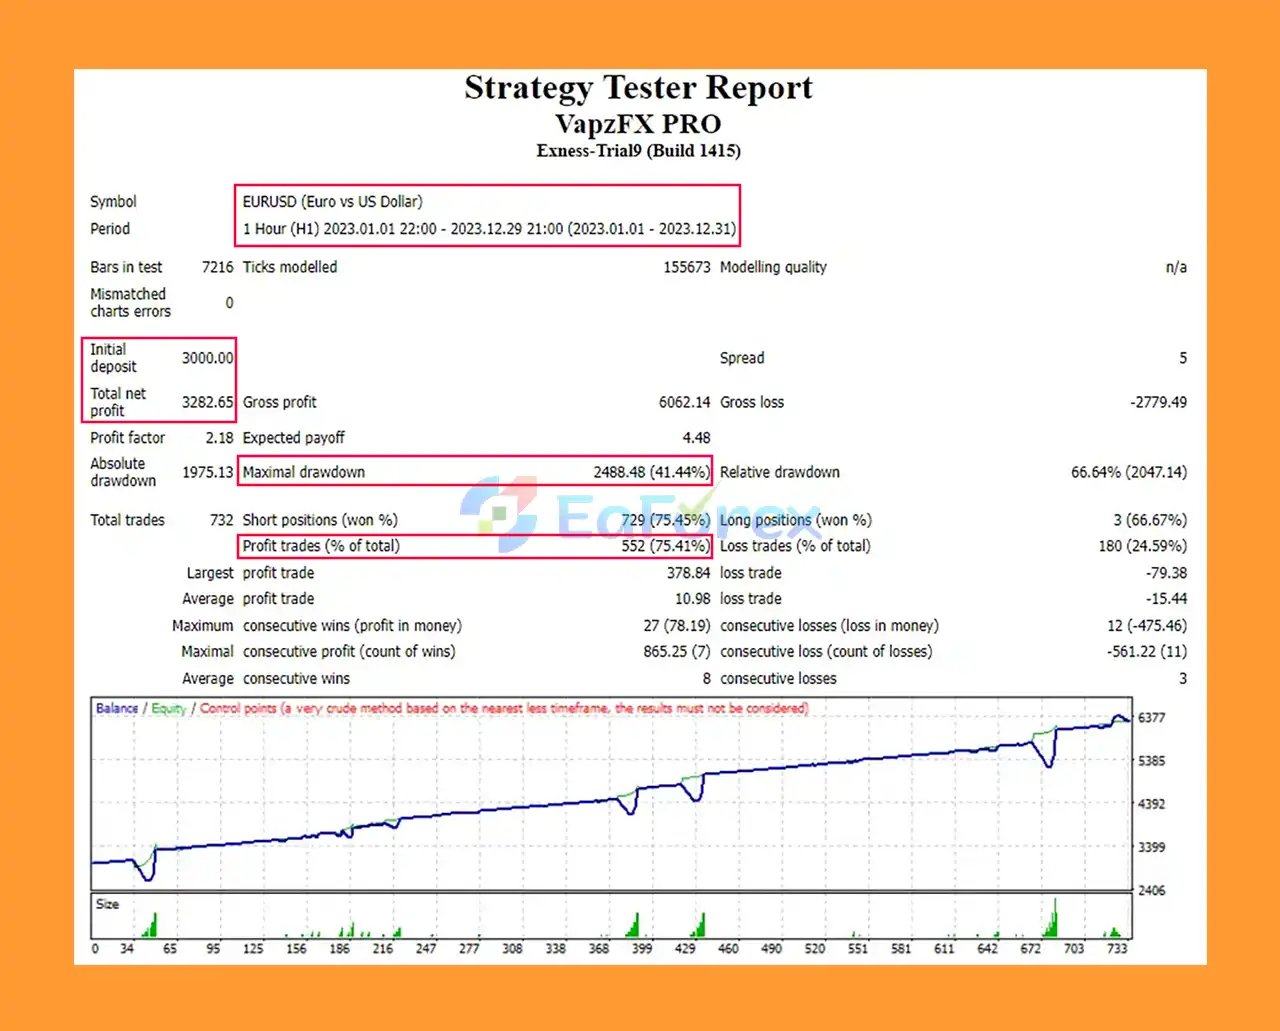Click the Gross loss -2779.49 value
The height and width of the screenshot is (1031, 1280).
click(1159, 402)
